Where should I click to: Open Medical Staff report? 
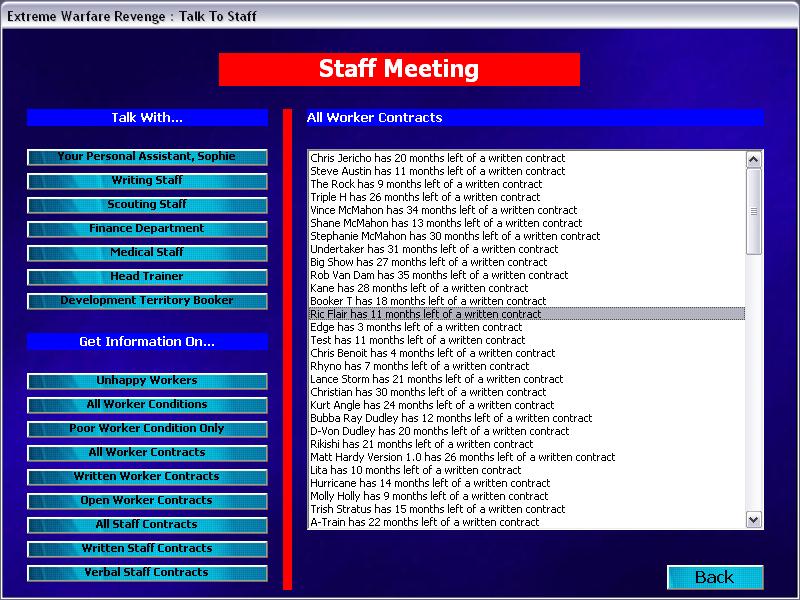(147, 253)
